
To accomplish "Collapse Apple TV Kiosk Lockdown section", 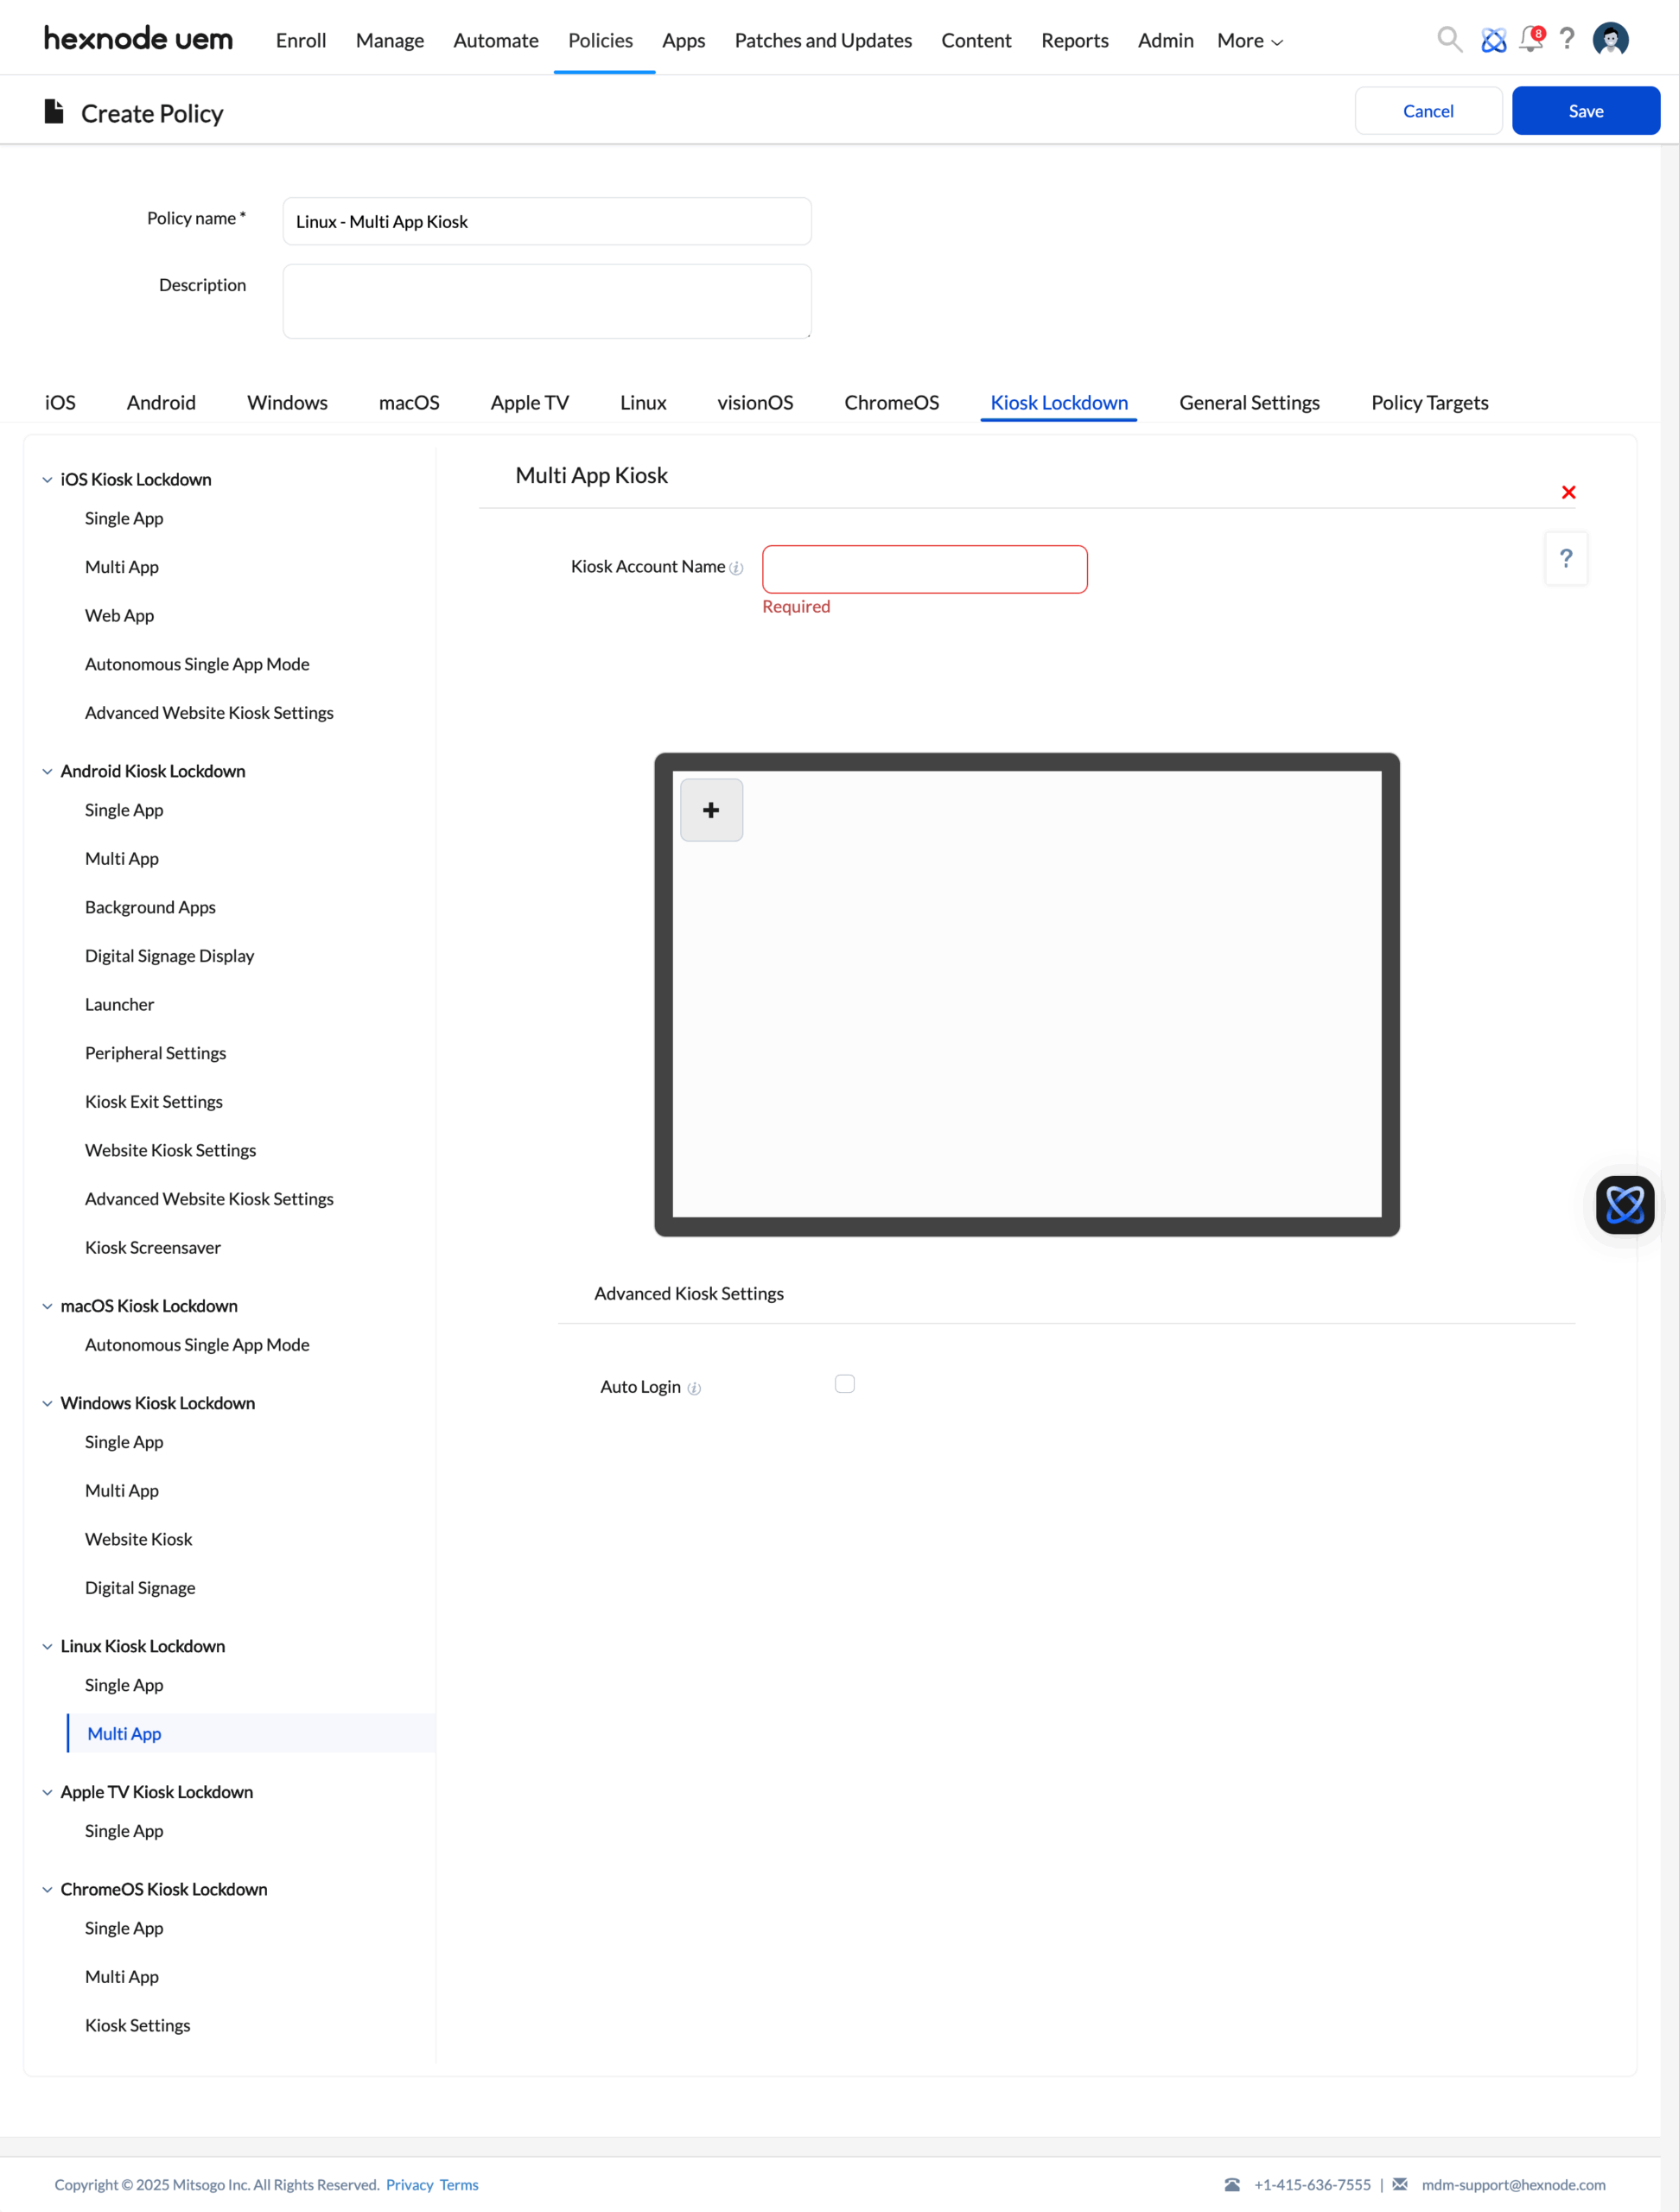I will click(47, 1792).
